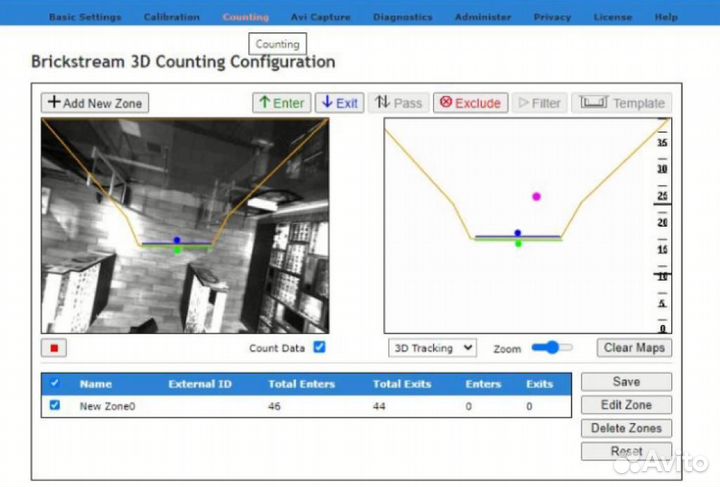720x487 pixels.
Task: Select the Enter line tool
Action: coord(281,103)
